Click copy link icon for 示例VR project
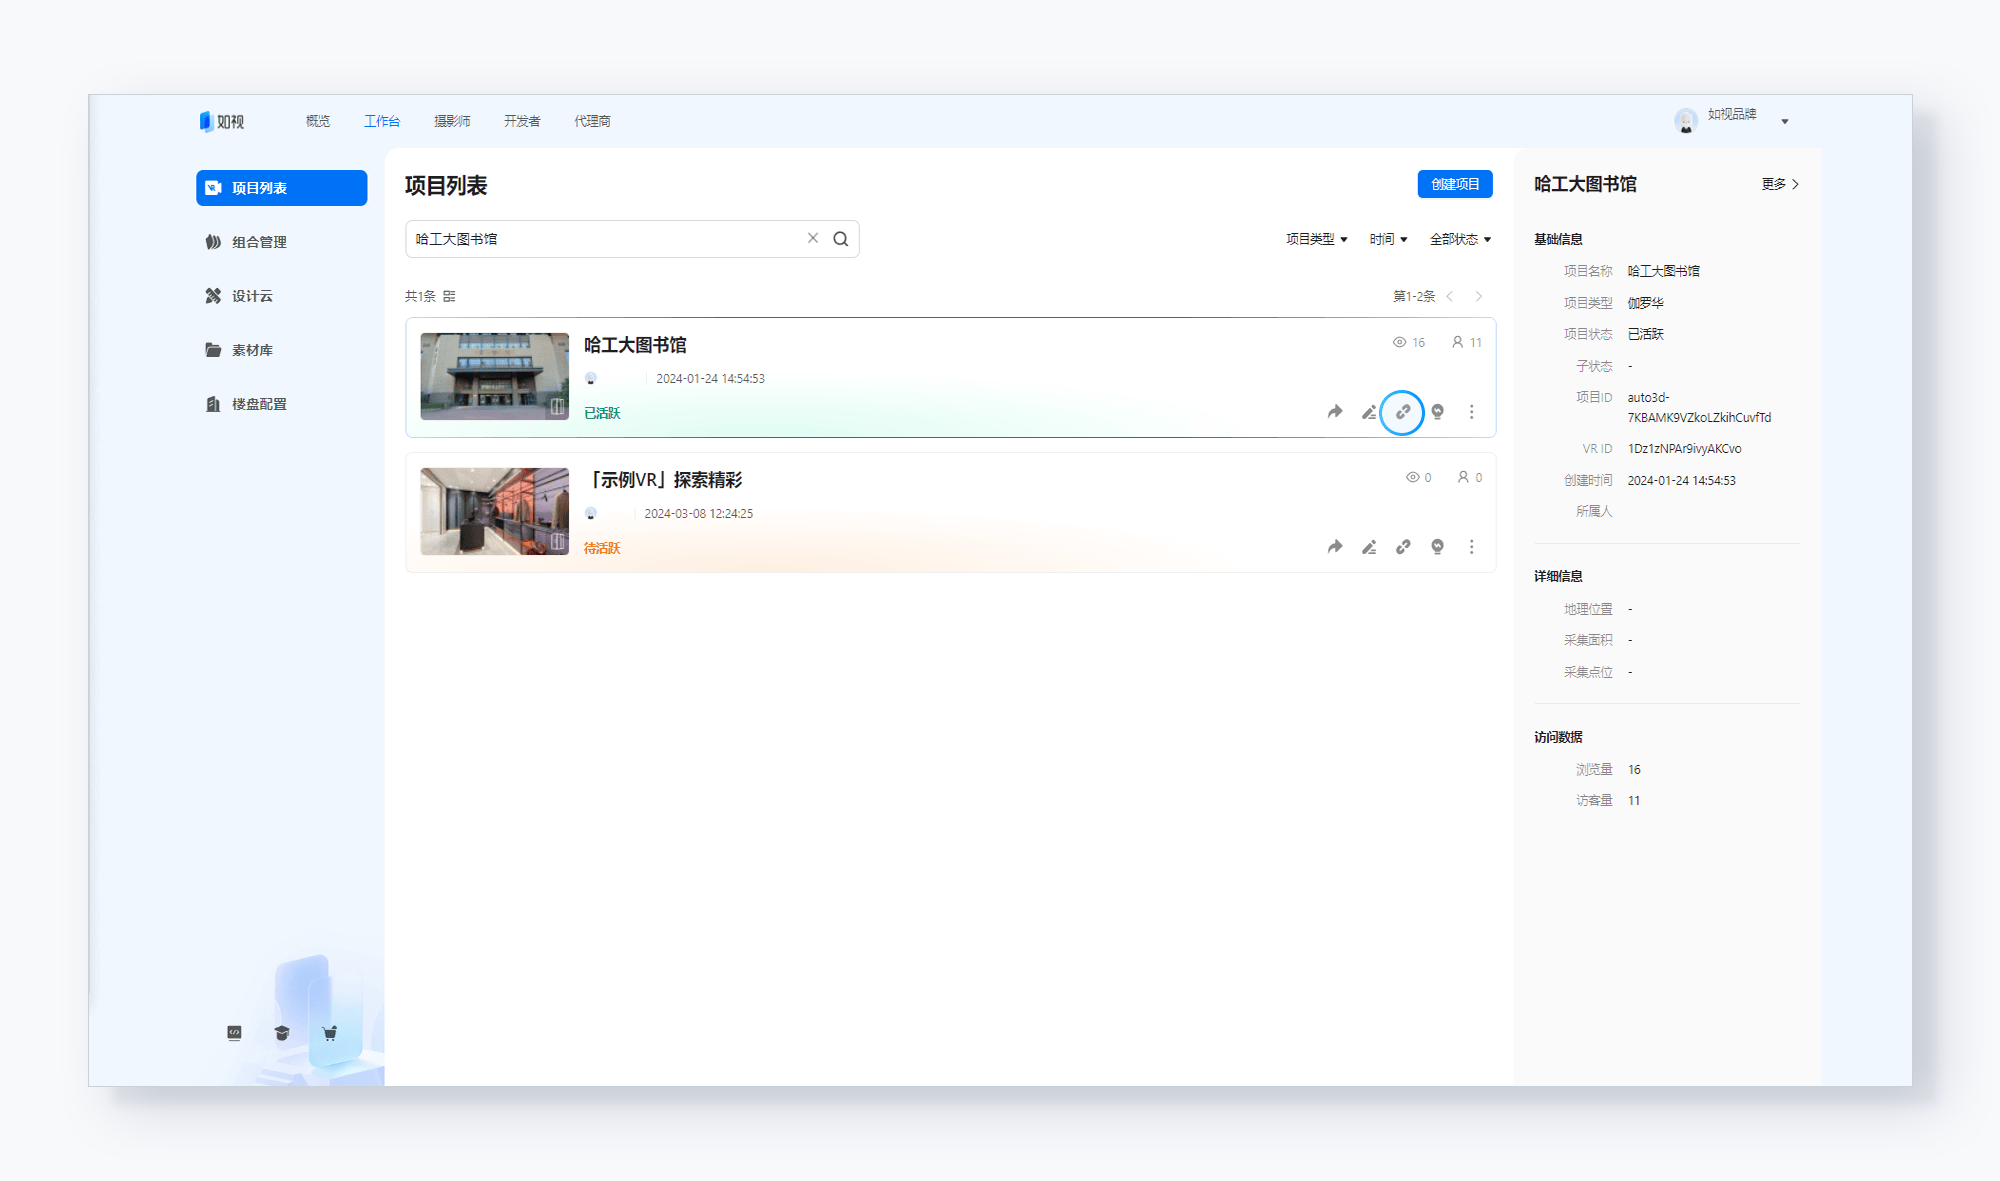 1403,547
